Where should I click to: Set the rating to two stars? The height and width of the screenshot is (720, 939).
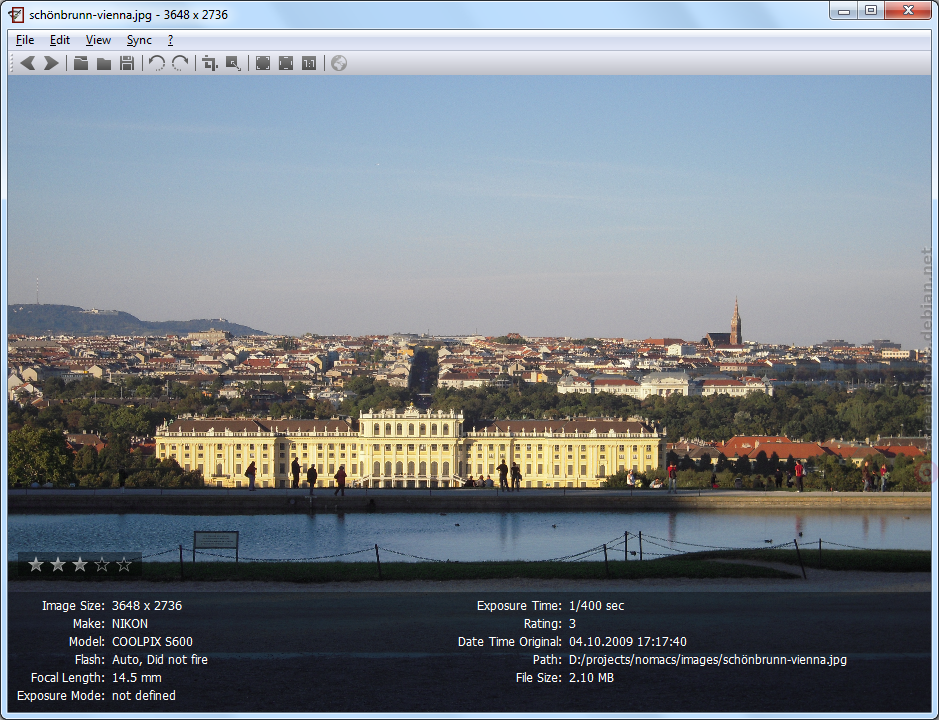click(x=58, y=564)
